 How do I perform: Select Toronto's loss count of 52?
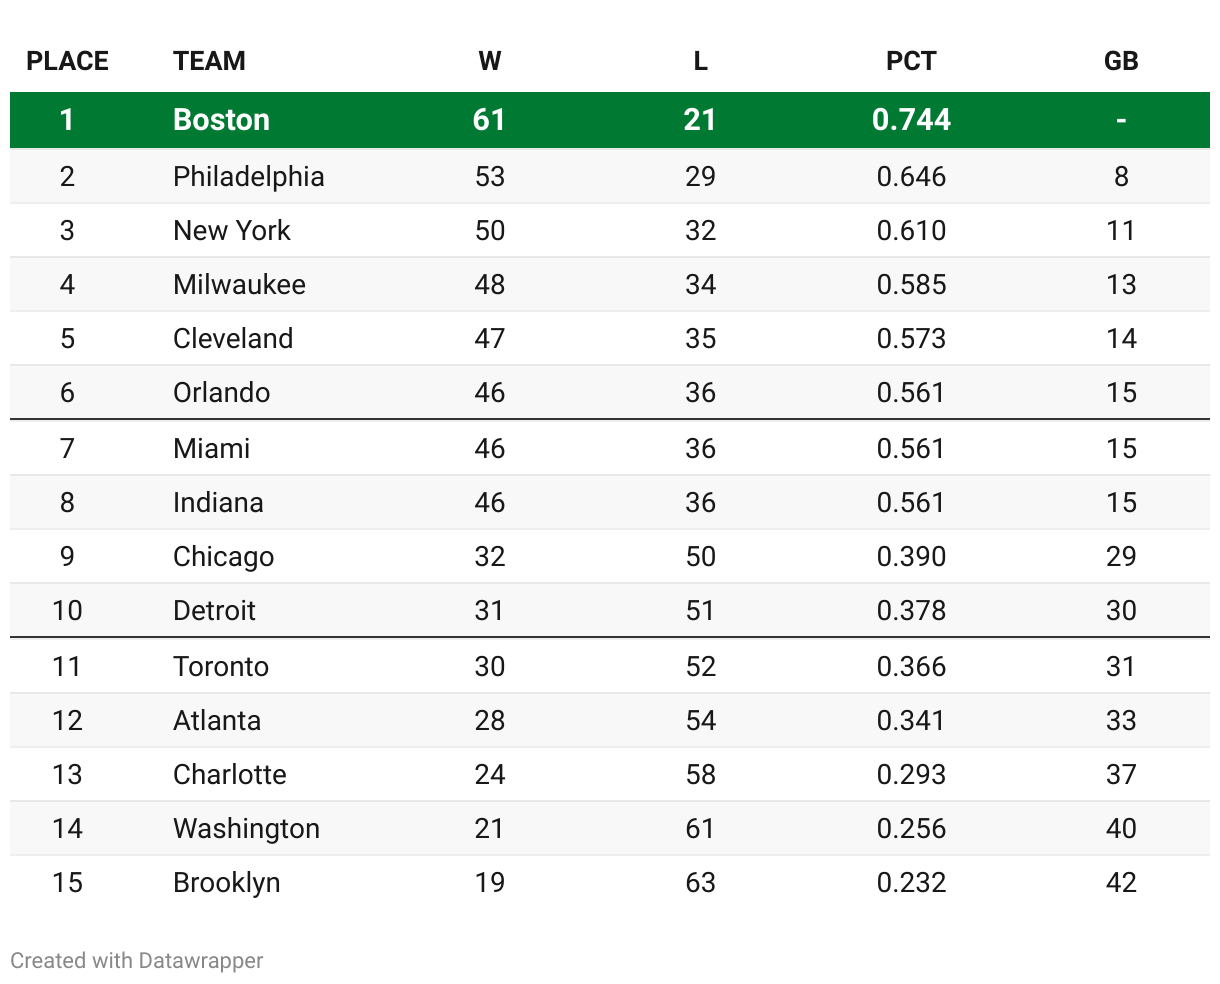tap(700, 666)
